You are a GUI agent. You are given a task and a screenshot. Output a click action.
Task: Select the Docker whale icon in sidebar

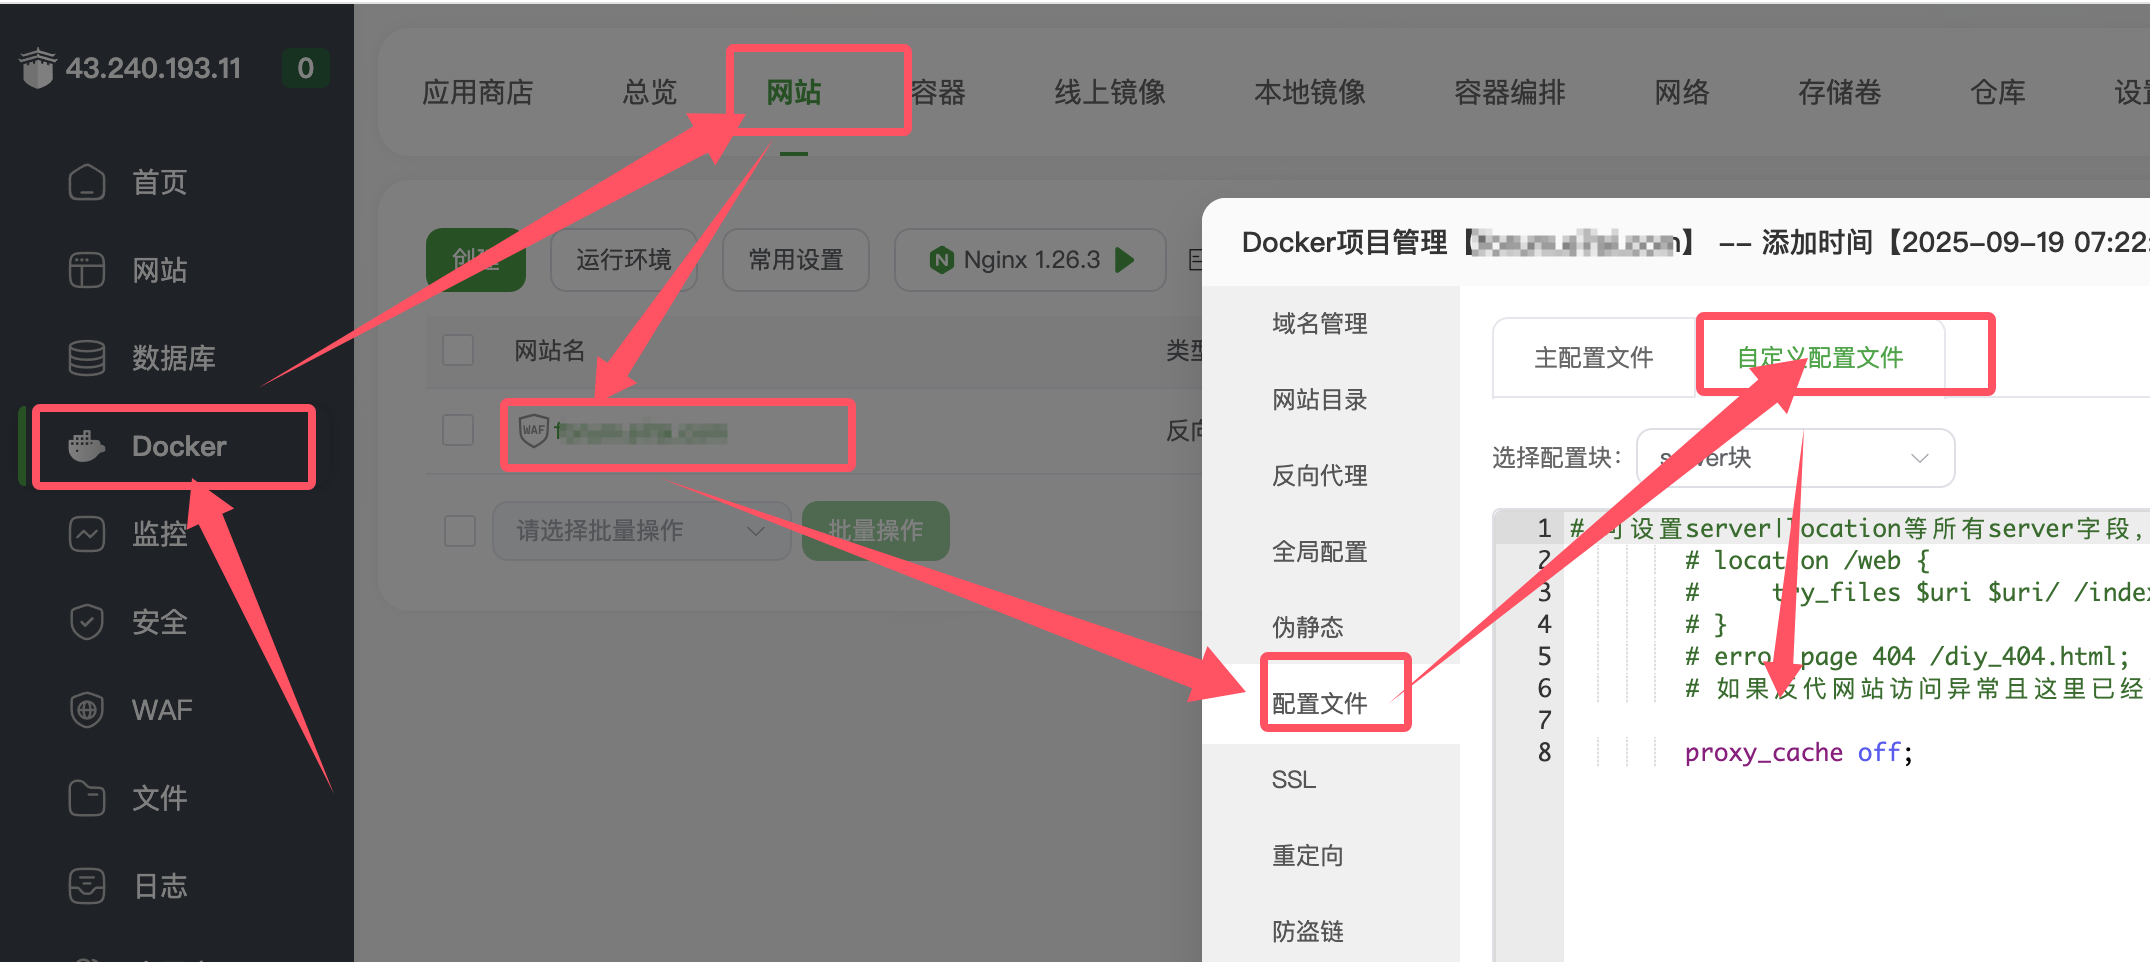coord(87,446)
